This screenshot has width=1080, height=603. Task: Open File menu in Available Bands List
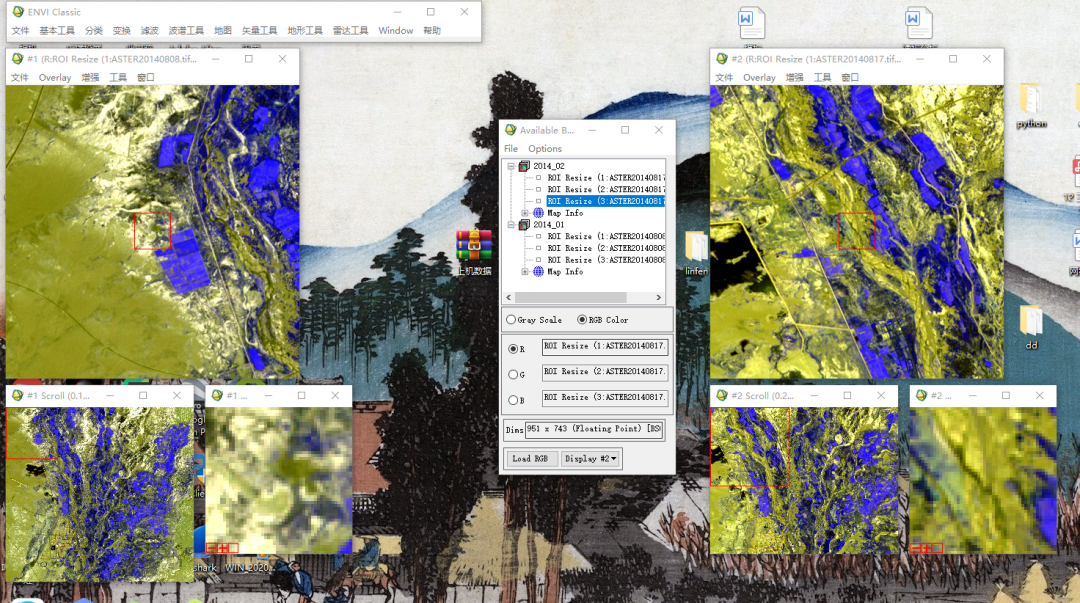click(x=511, y=148)
